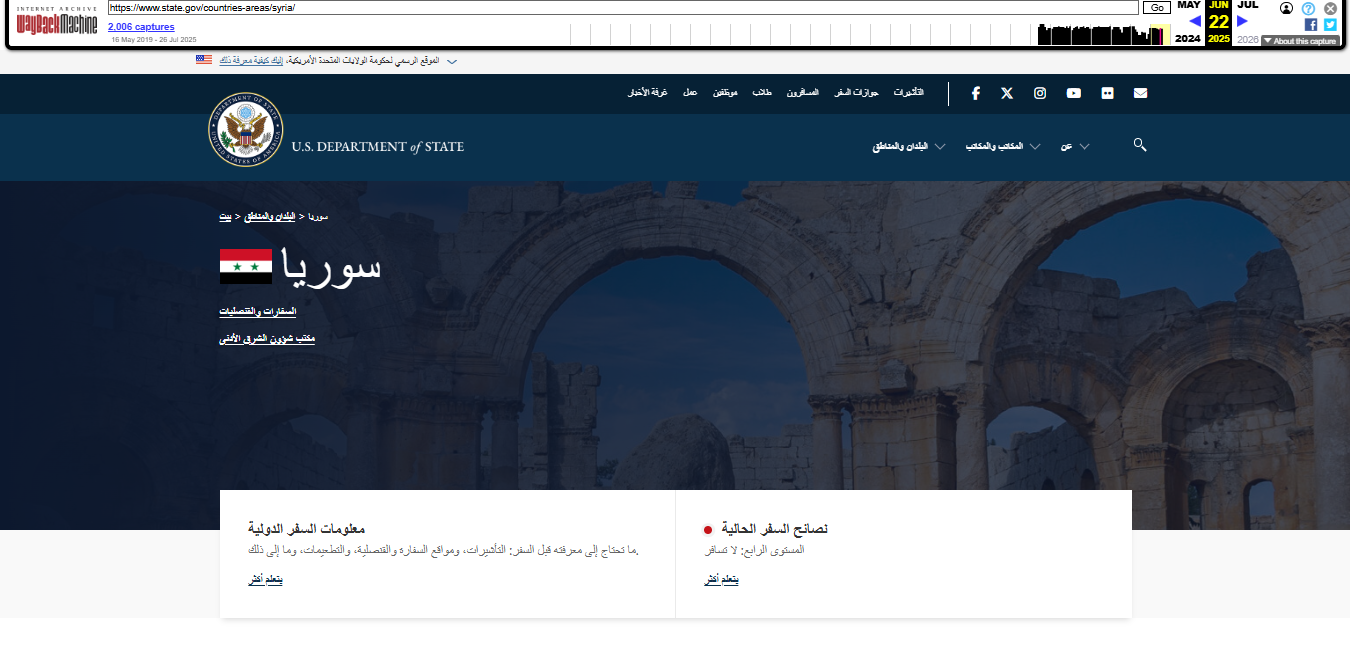Open the Flickr icon in header
This screenshot has width=1350, height=667.
[1107, 93]
